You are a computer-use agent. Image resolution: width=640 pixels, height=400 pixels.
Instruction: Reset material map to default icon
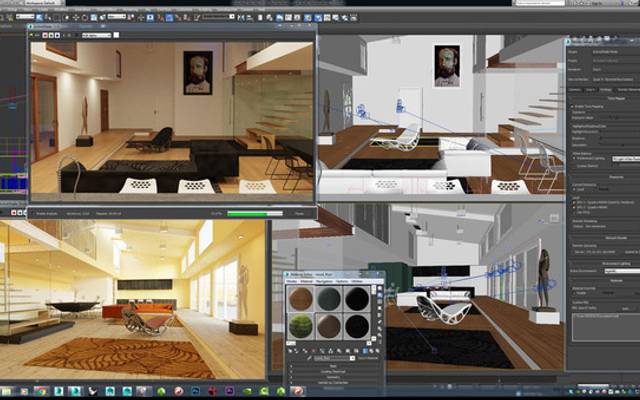pos(313,351)
